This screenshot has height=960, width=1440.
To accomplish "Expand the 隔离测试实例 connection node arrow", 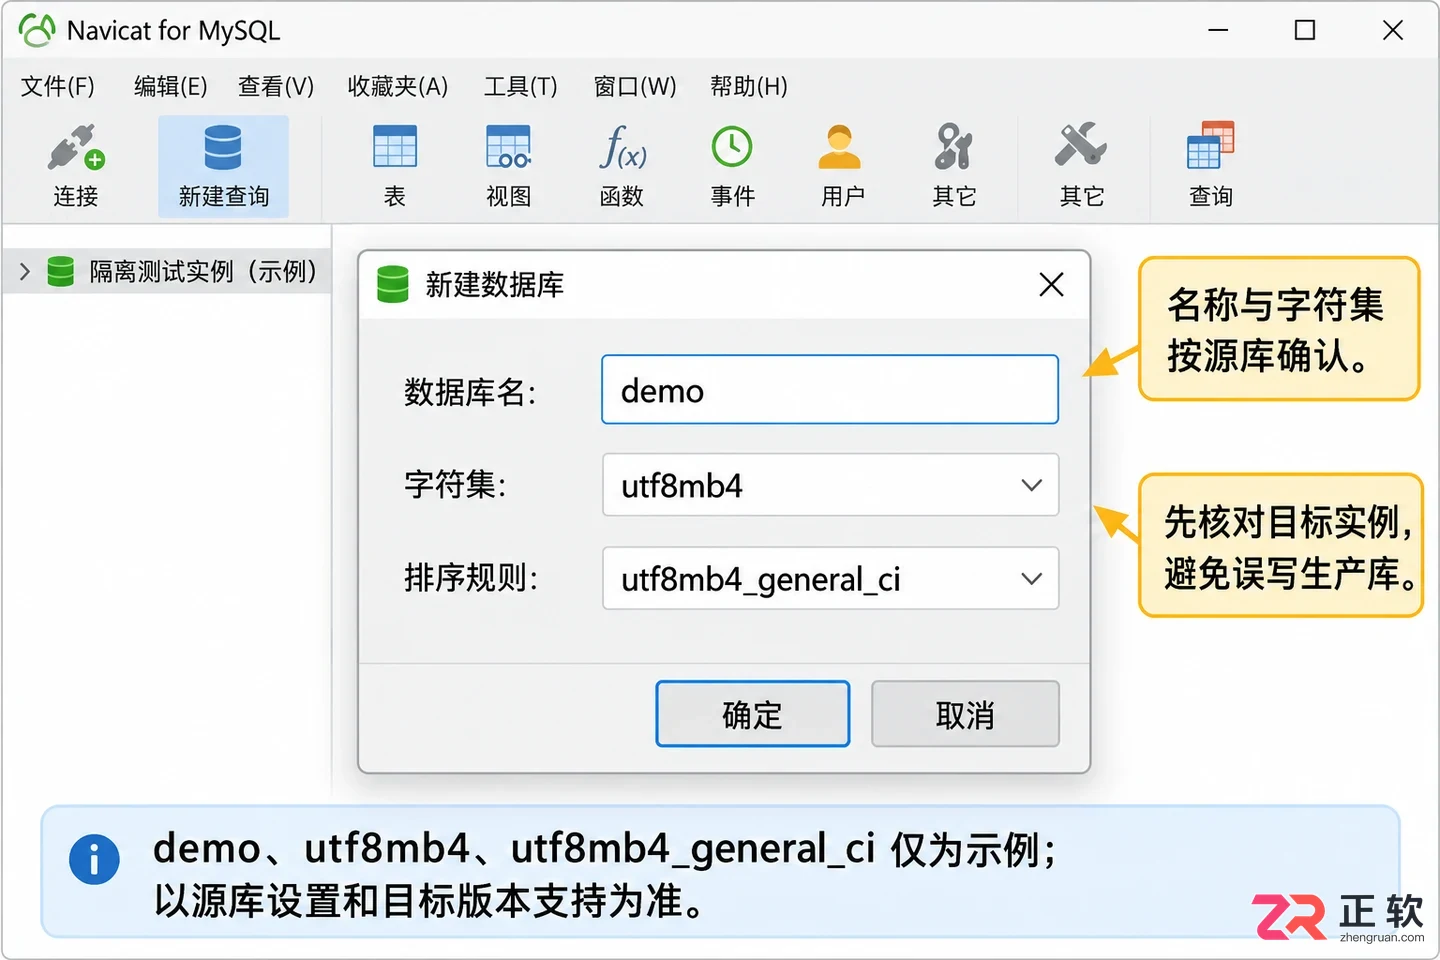I will [25, 271].
